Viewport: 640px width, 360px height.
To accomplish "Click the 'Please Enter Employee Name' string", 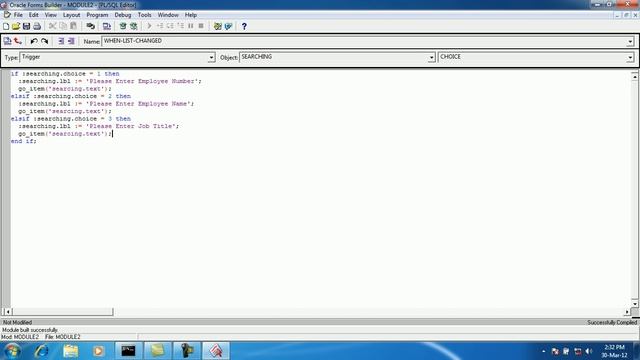I will 138,104.
